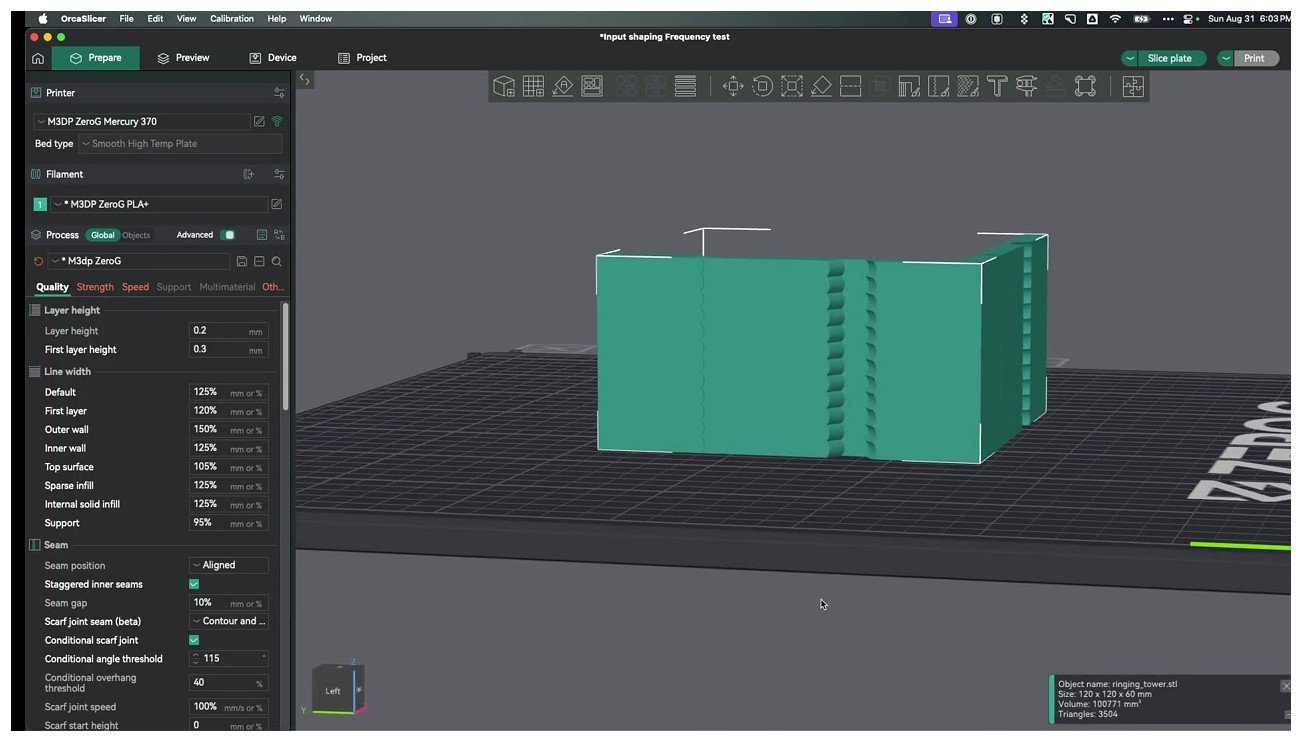This screenshot has width=1302, height=742.
Task: Open the Speed settings tab
Action: click(135, 287)
